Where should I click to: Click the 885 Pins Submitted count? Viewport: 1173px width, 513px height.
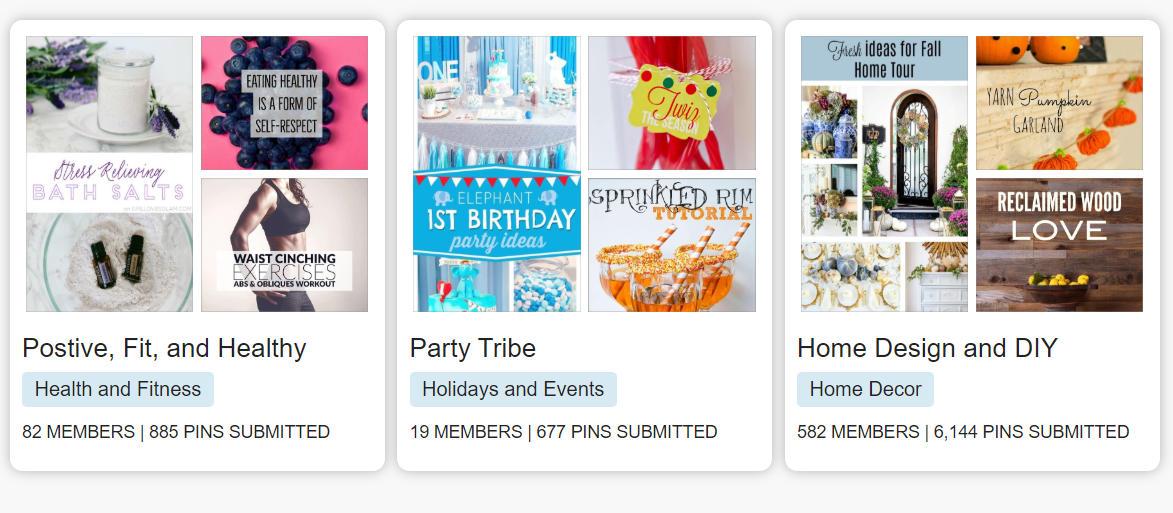click(240, 432)
